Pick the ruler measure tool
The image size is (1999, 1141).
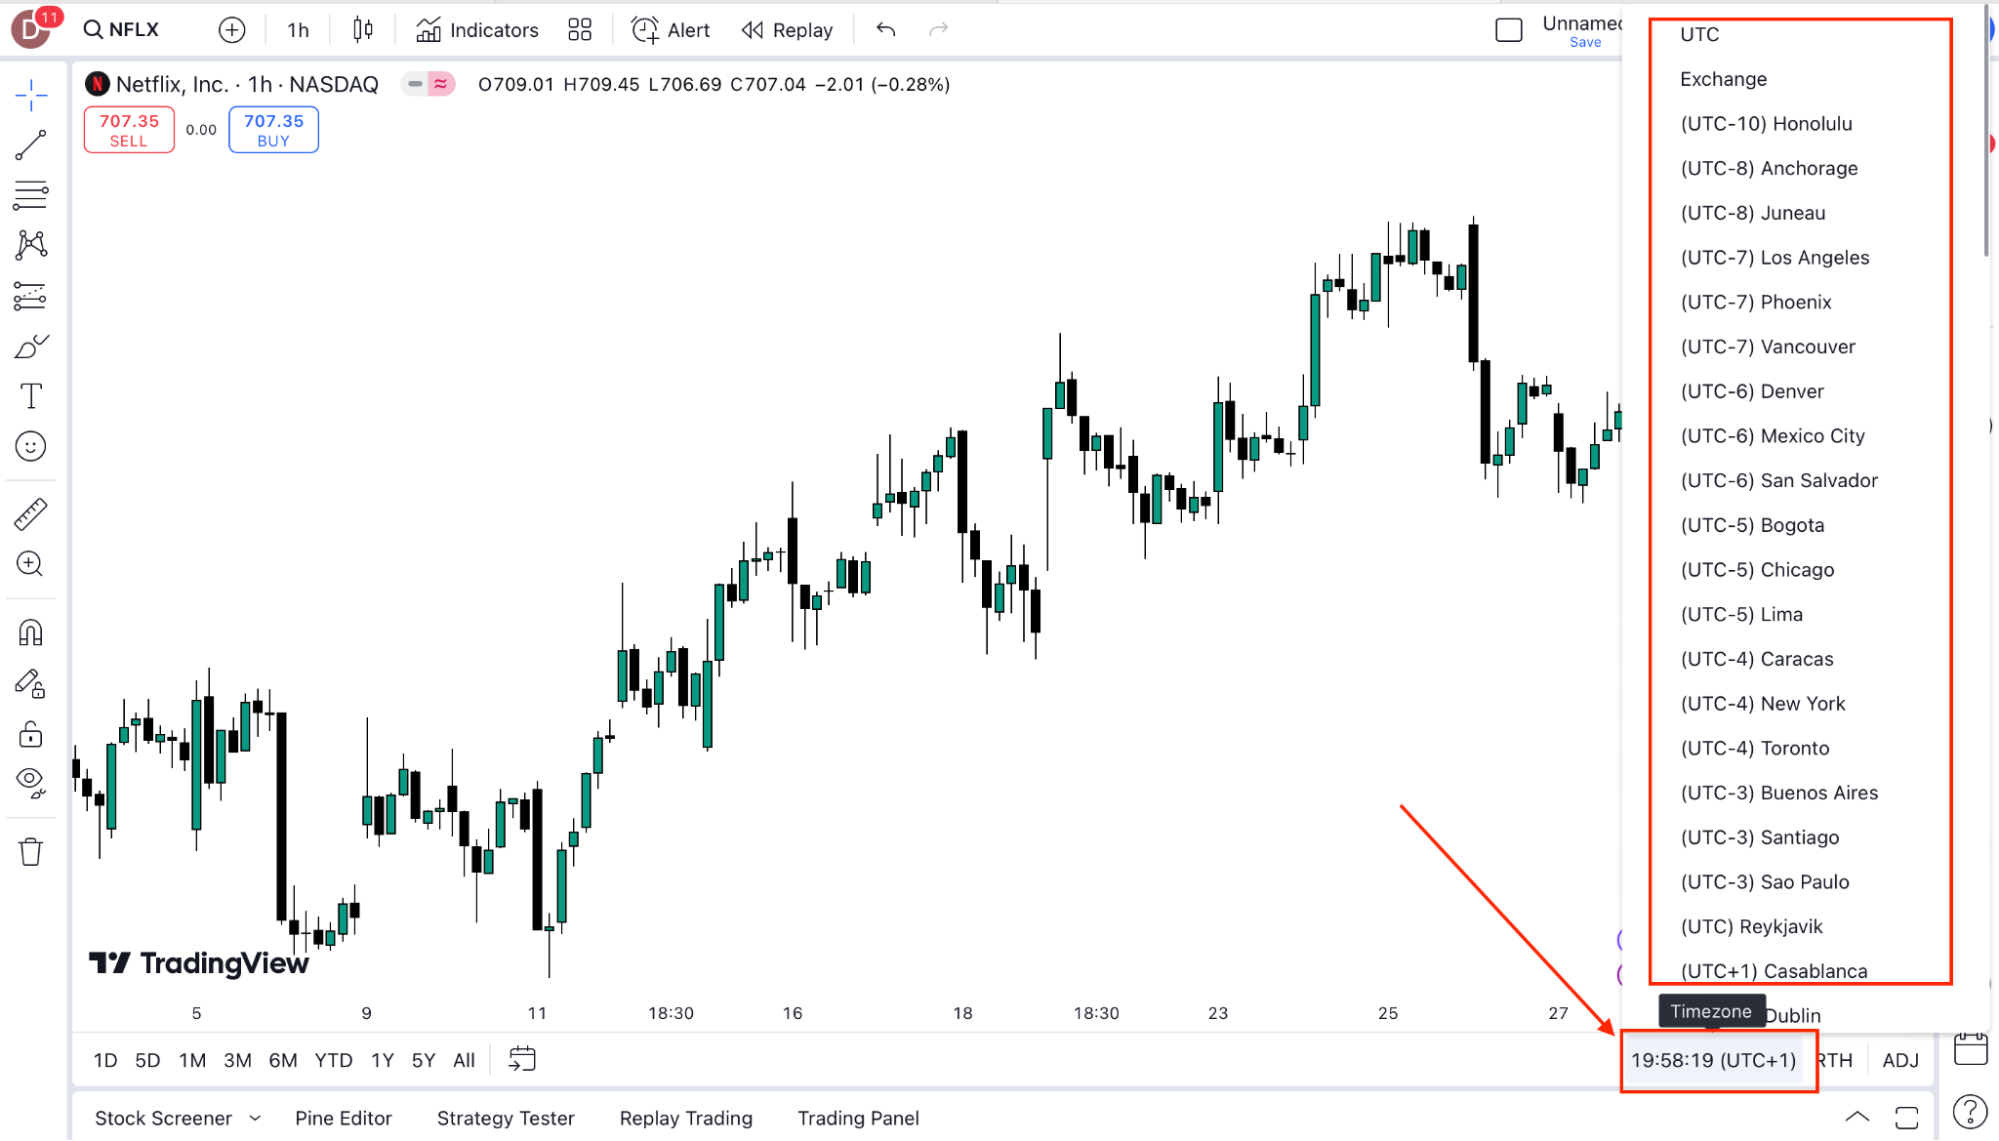click(x=31, y=514)
